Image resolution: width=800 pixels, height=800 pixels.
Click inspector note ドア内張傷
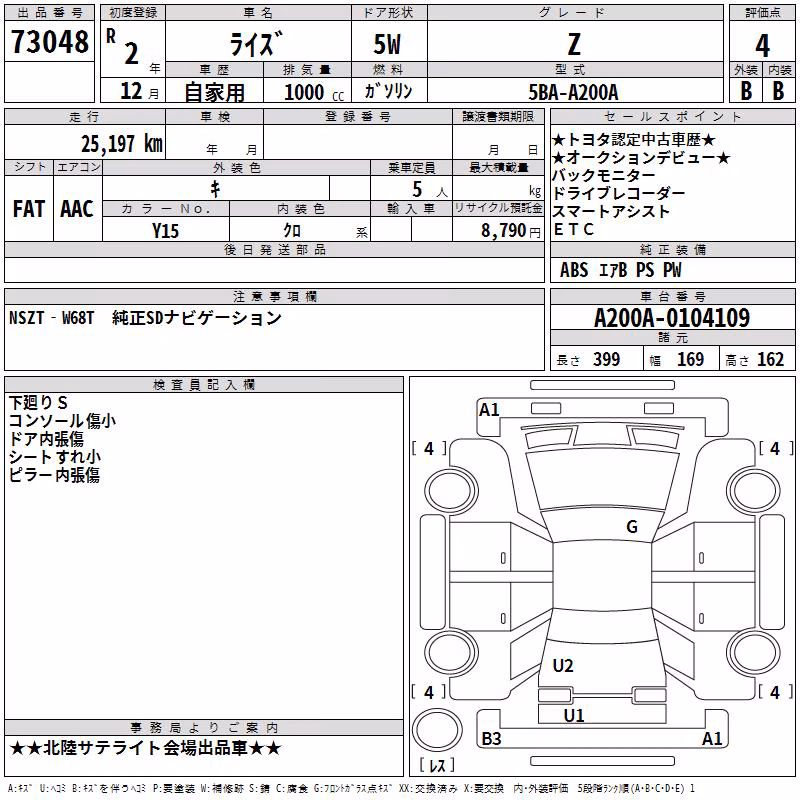46,439
